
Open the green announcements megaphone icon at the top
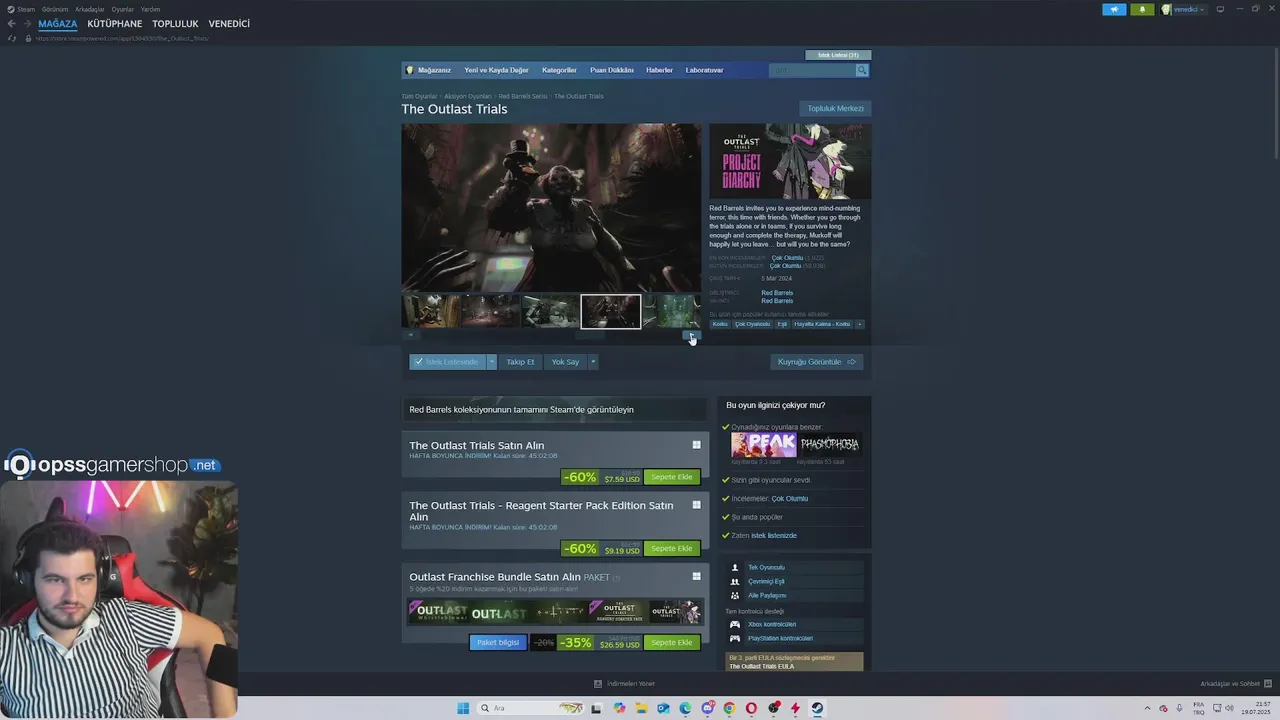click(1114, 9)
